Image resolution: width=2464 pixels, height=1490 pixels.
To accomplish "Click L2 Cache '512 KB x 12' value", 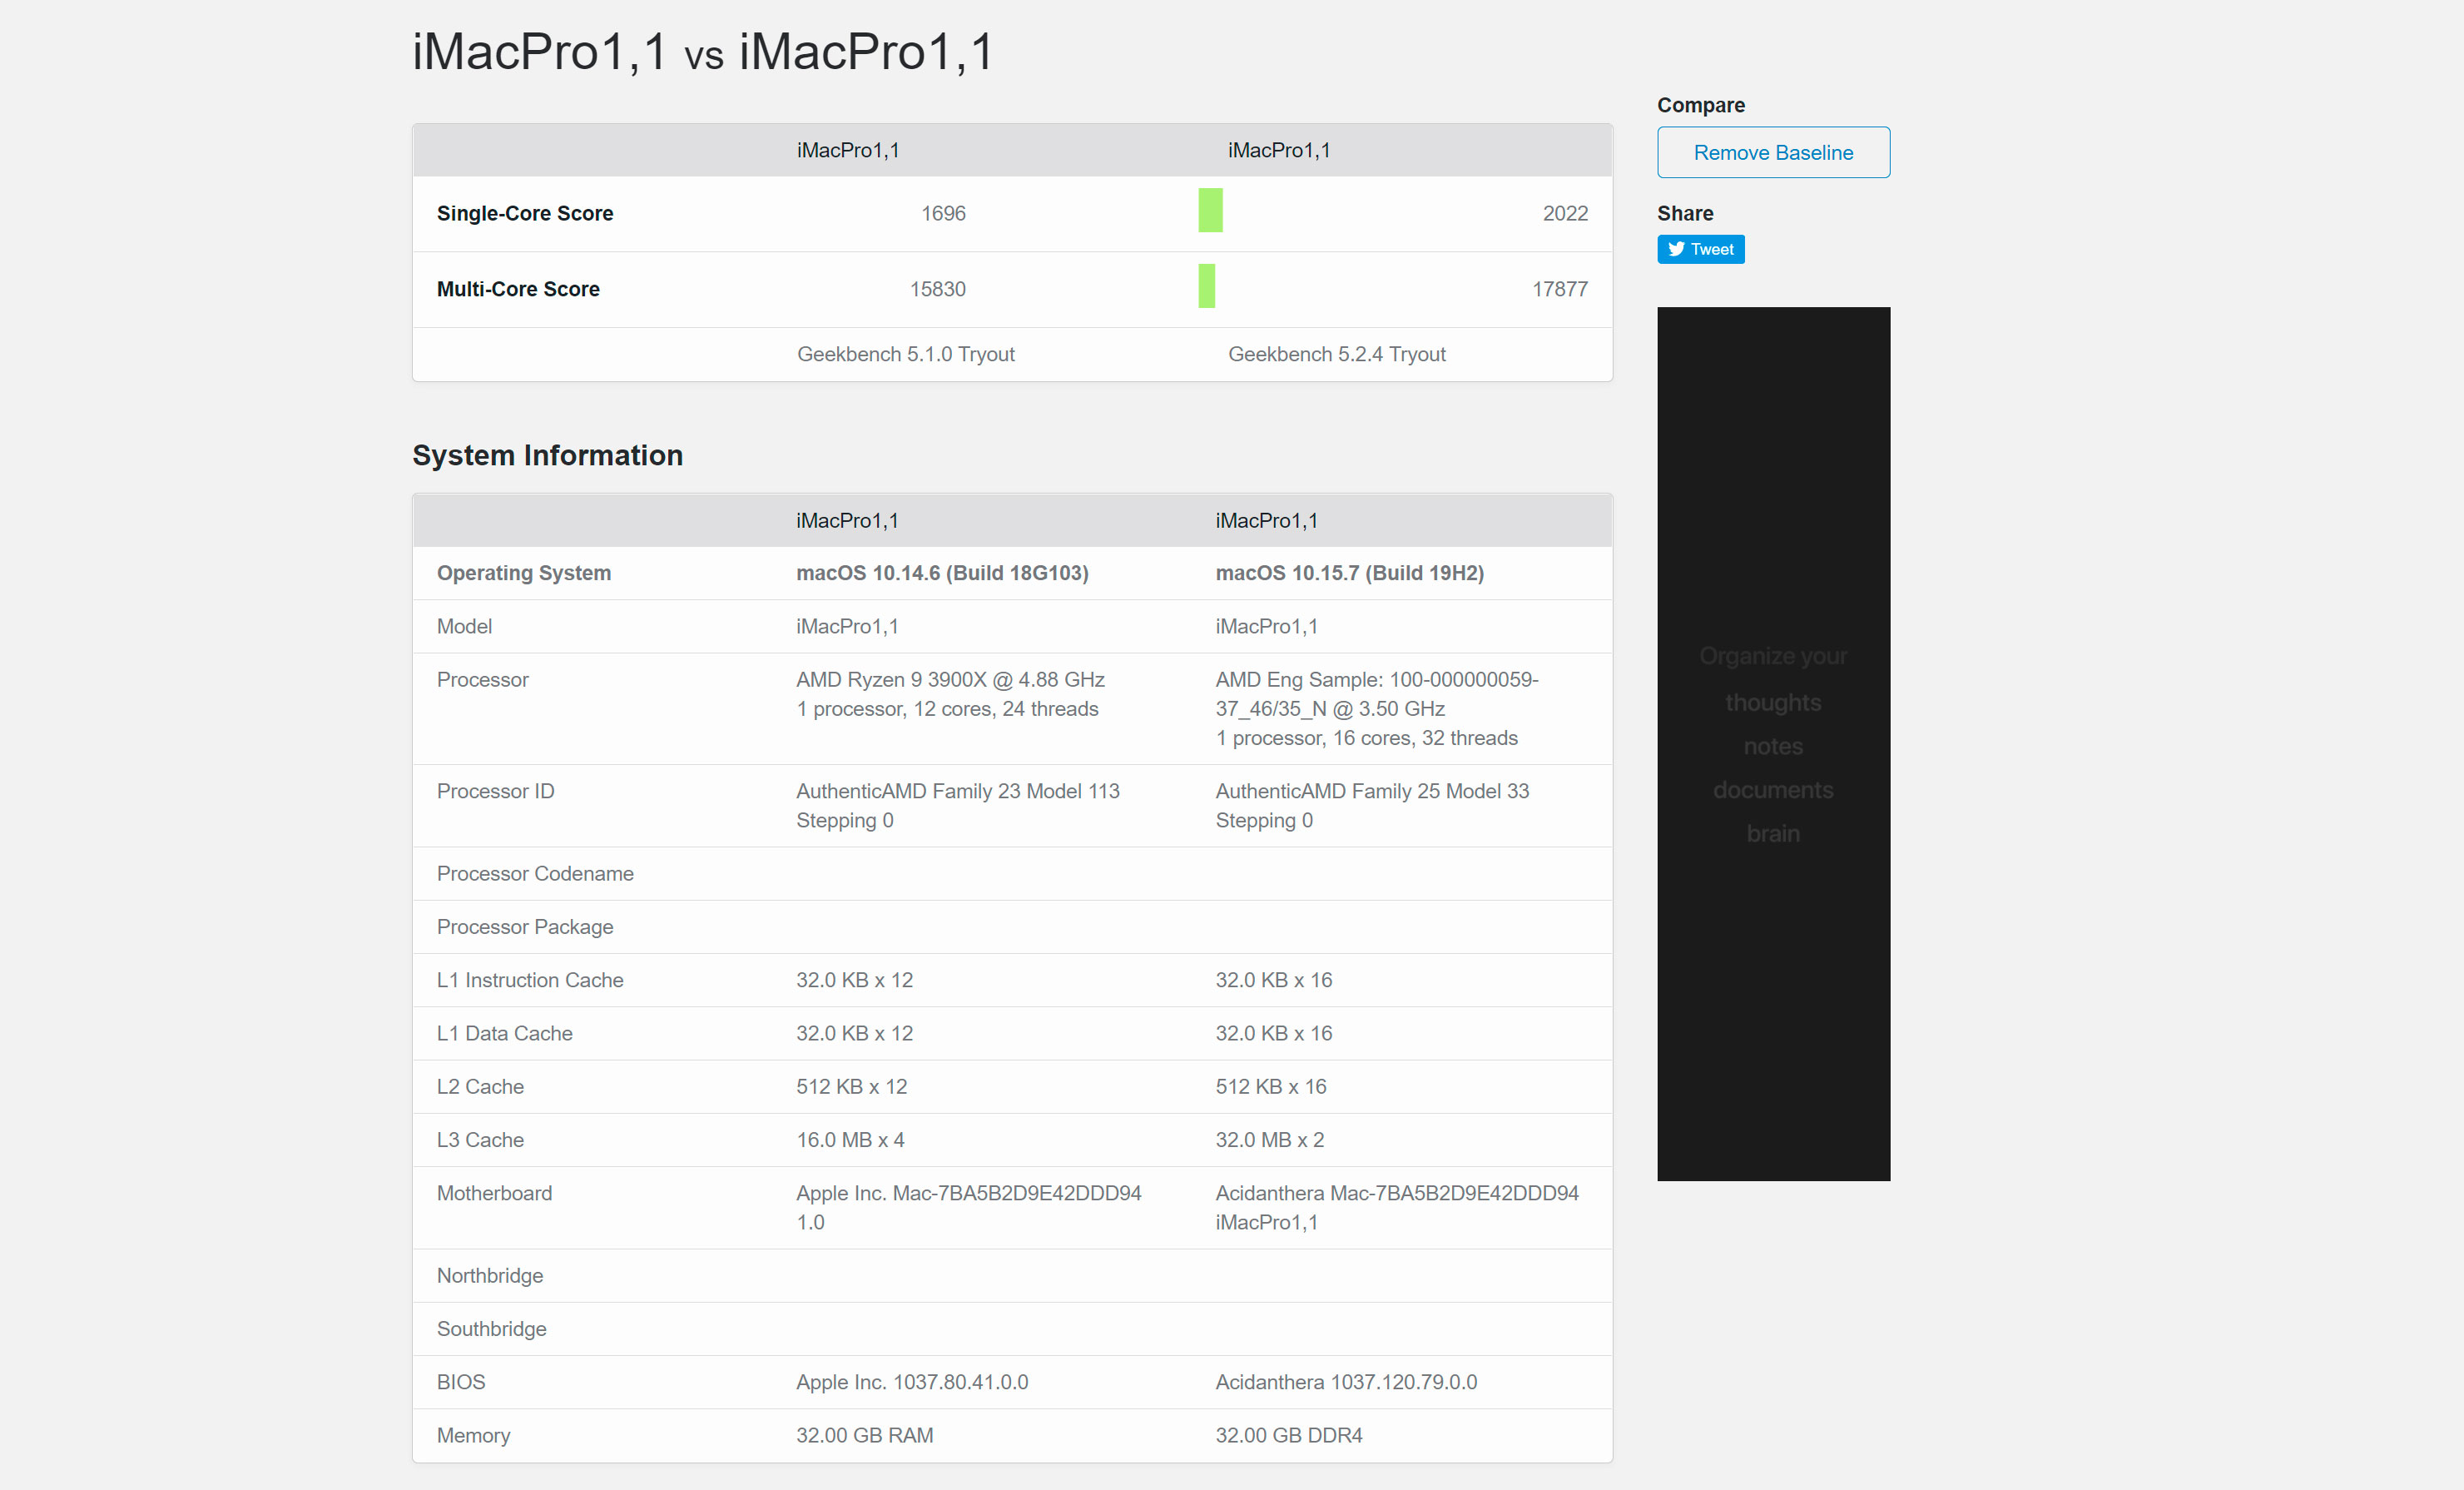I will click(x=851, y=1086).
